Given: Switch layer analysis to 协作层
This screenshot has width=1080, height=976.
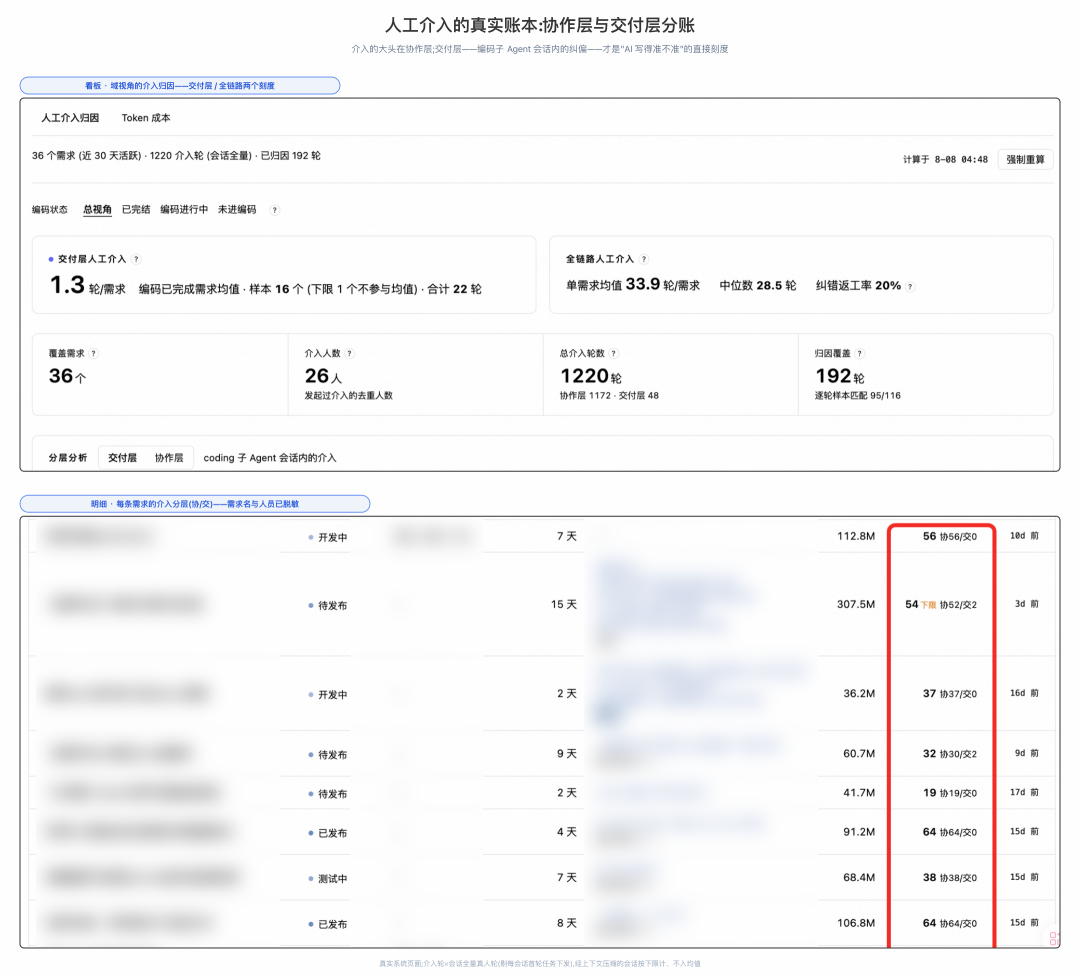Looking at the screenshot, I should tap(169, 457).
